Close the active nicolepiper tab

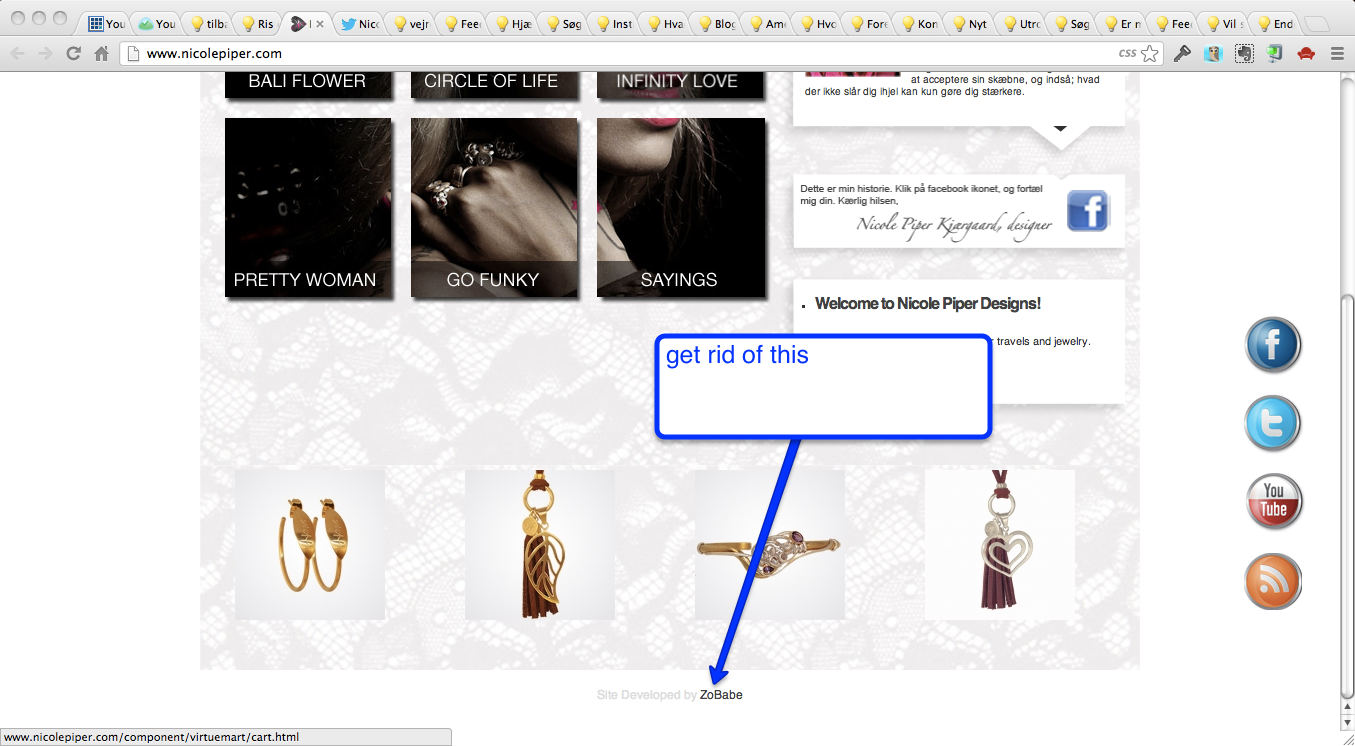coord(320,23)
